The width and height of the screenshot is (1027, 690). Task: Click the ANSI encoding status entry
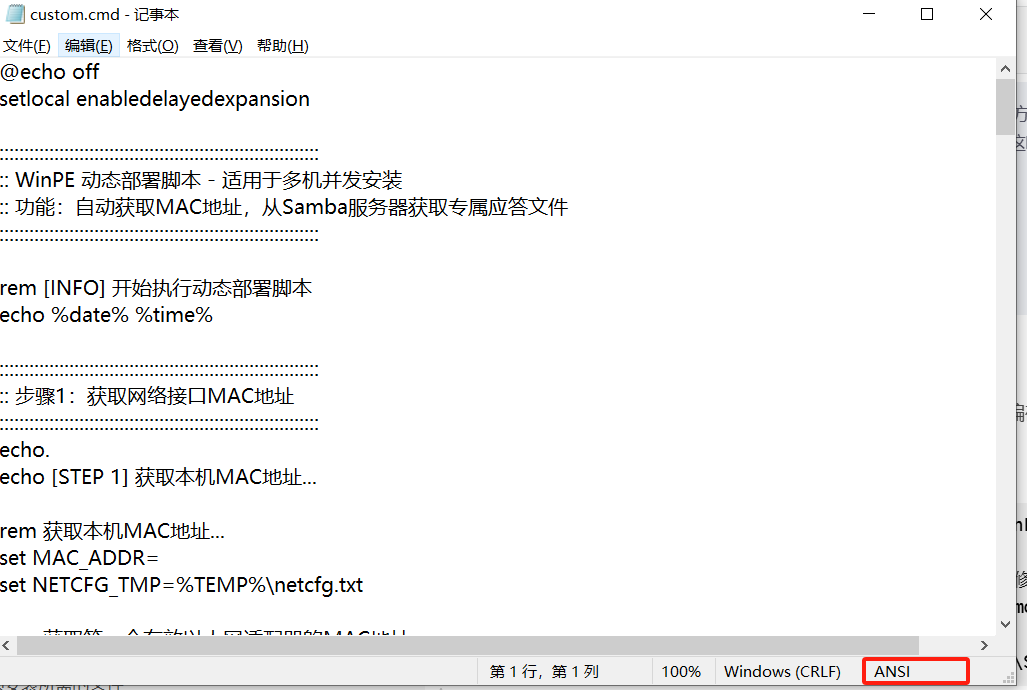pyautogui.click(x=915, y=672)
